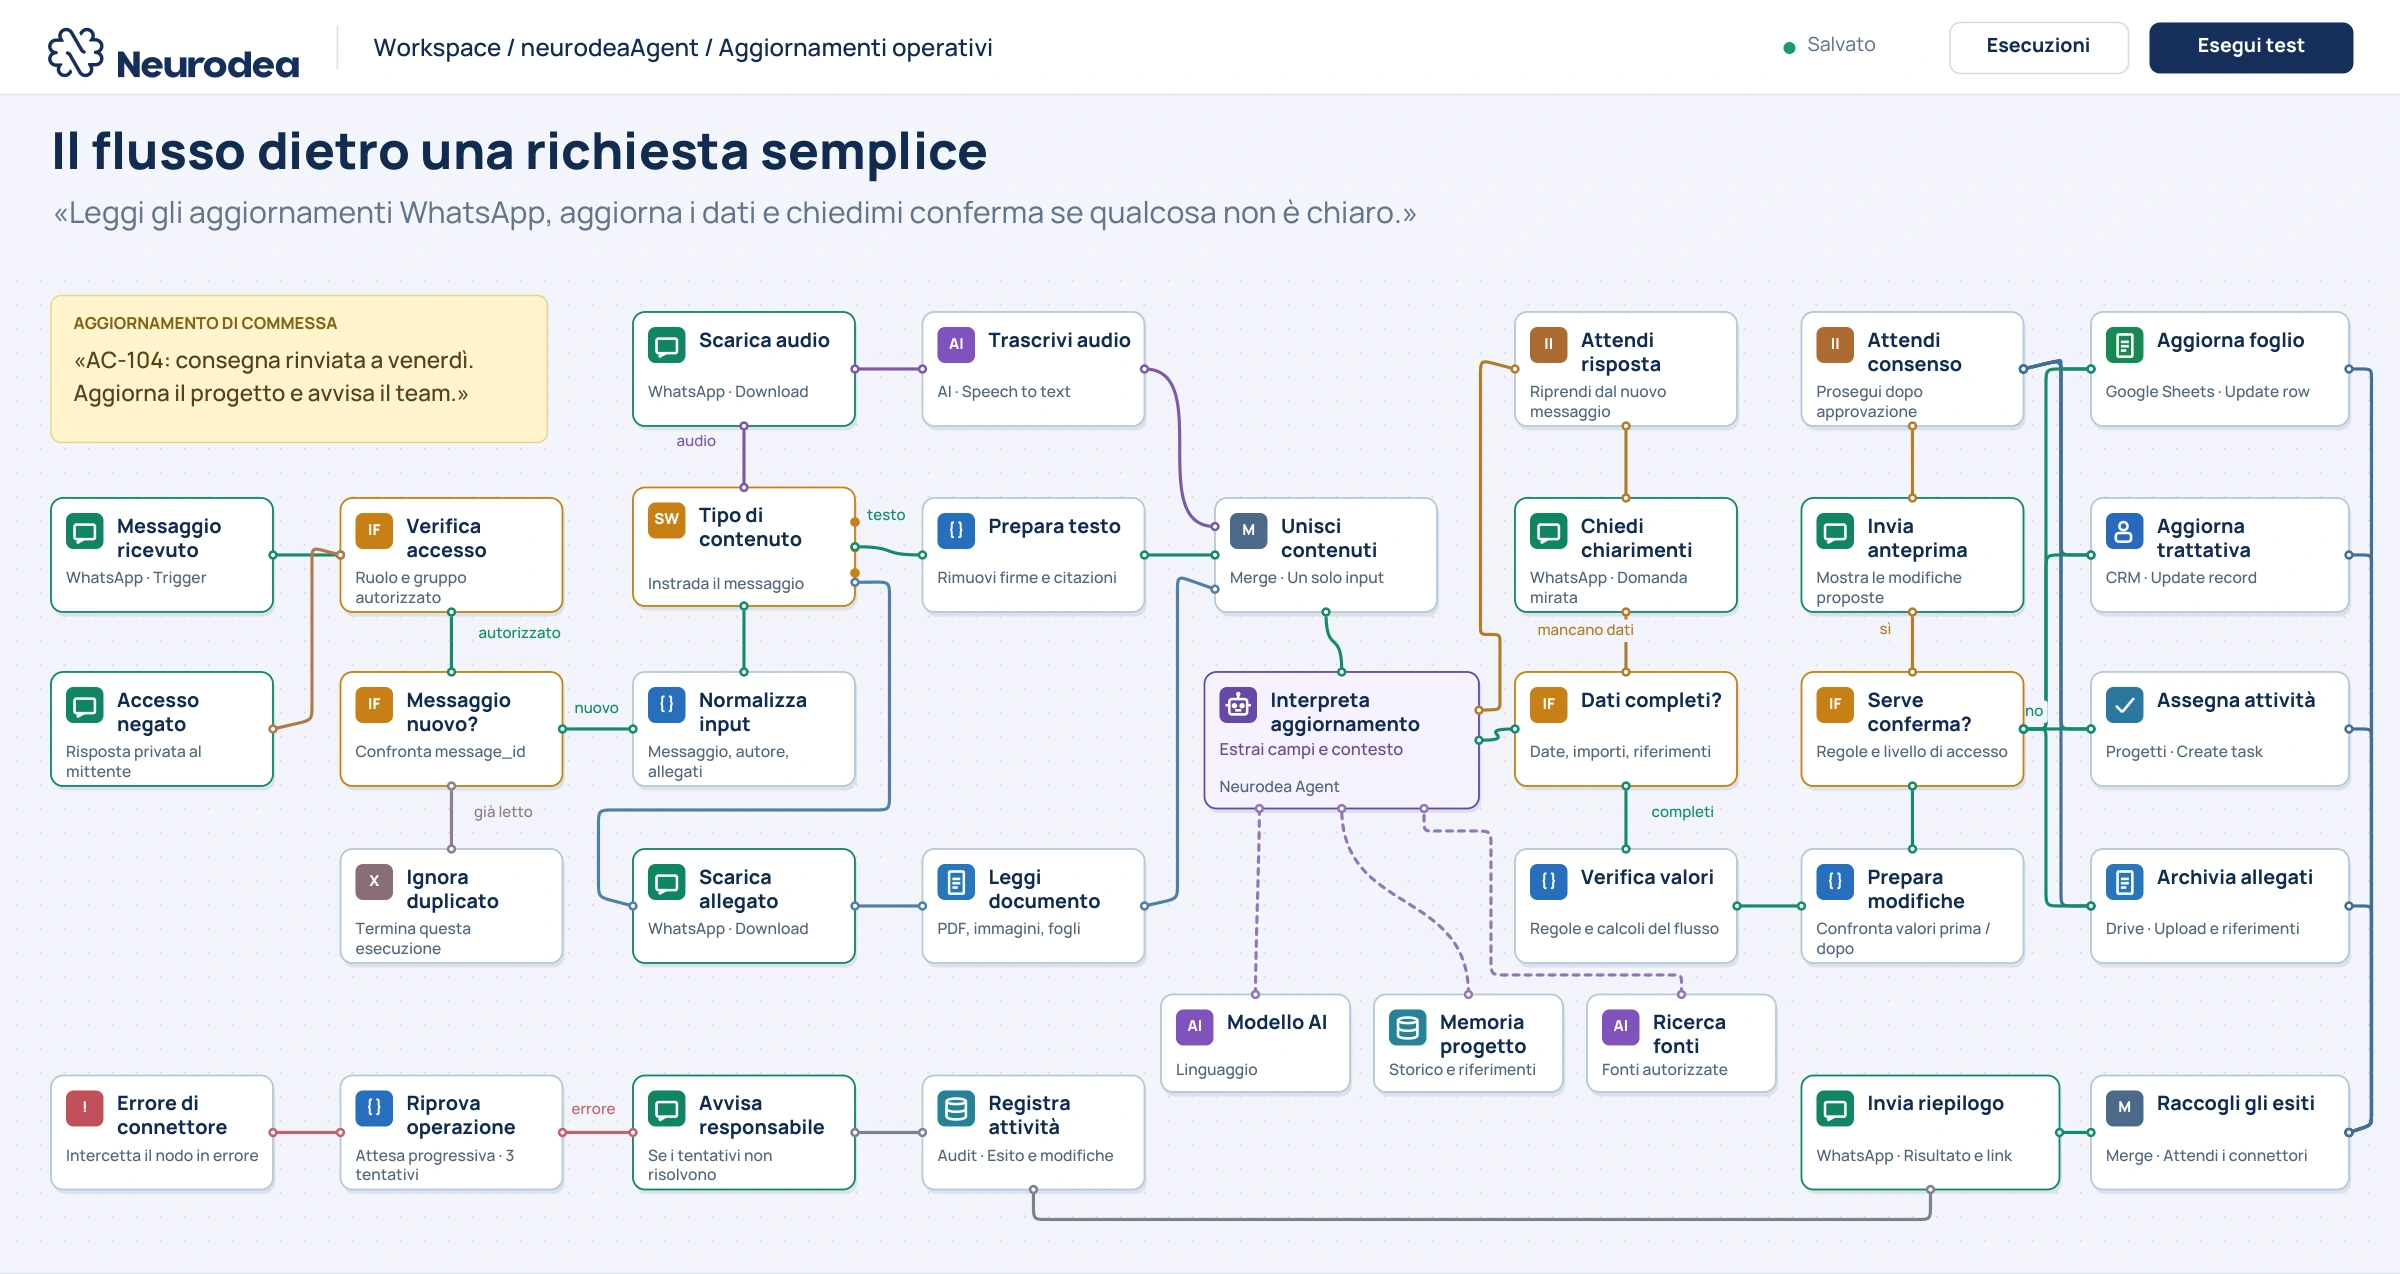2400x1274 pixels.
Task: Click the AI icon on Ricerca fonti
Action: tap(1620, 1027)
